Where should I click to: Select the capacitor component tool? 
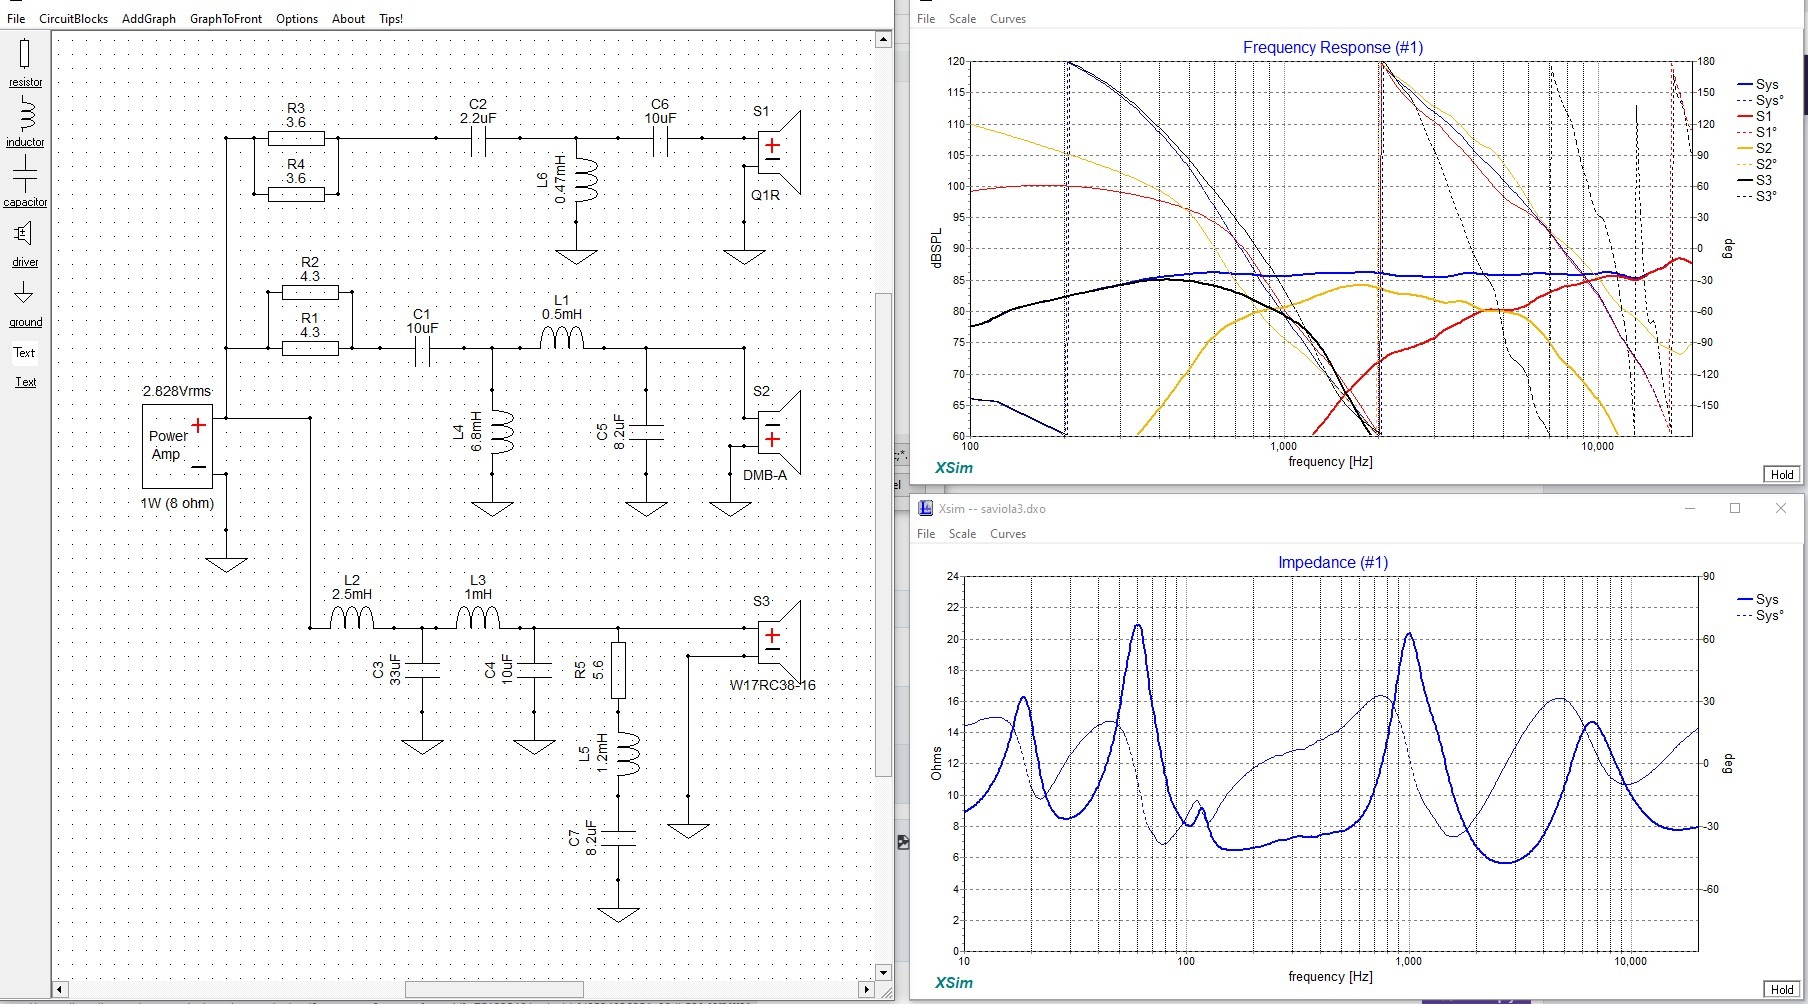point(25,182)
